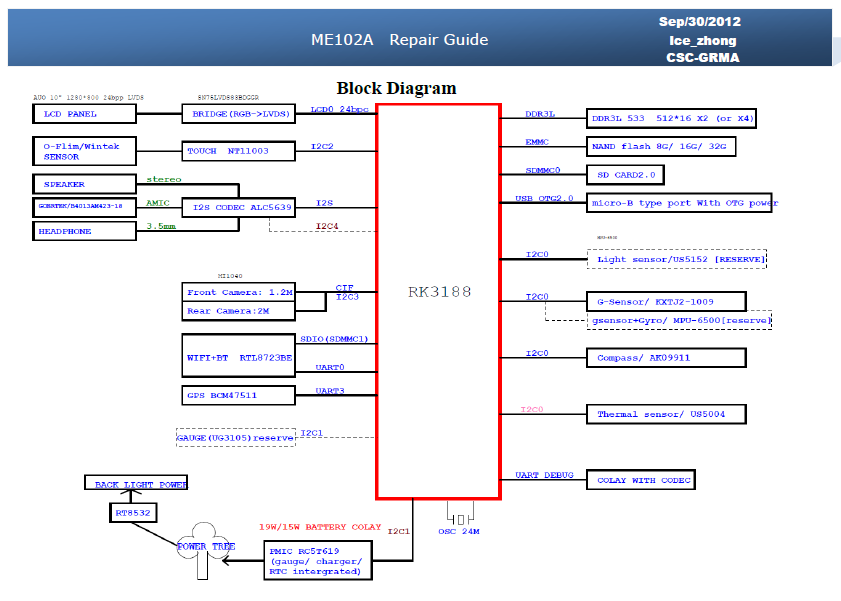Select the 'SN75LVDS83BDGGR' part number text

228,98
